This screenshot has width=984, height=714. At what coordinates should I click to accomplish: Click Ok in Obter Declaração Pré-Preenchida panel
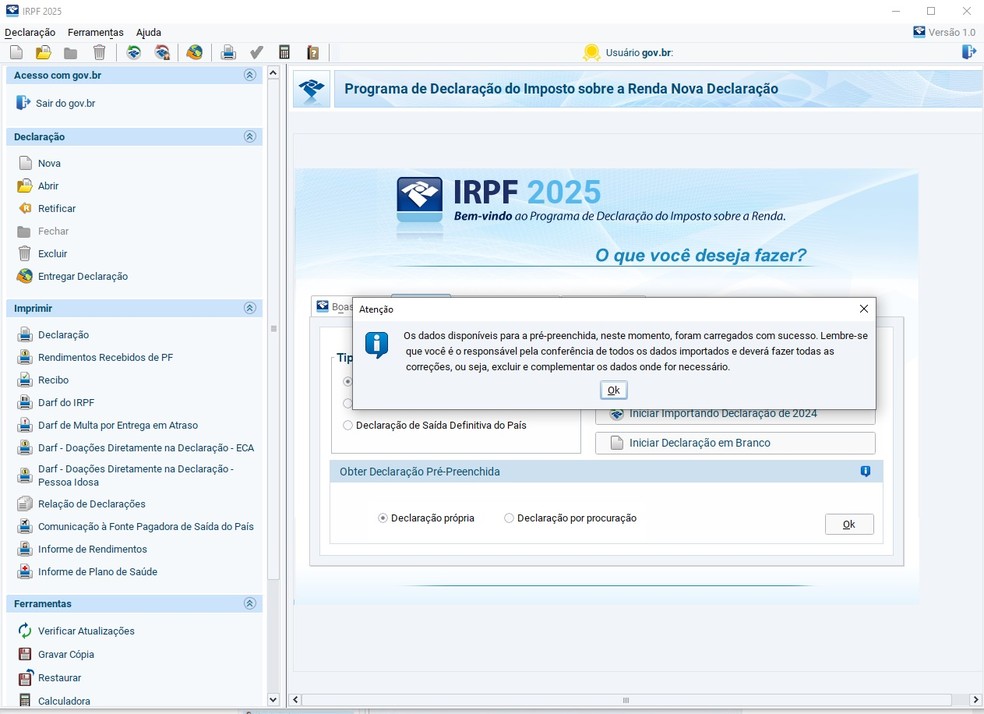pos(849,525)
